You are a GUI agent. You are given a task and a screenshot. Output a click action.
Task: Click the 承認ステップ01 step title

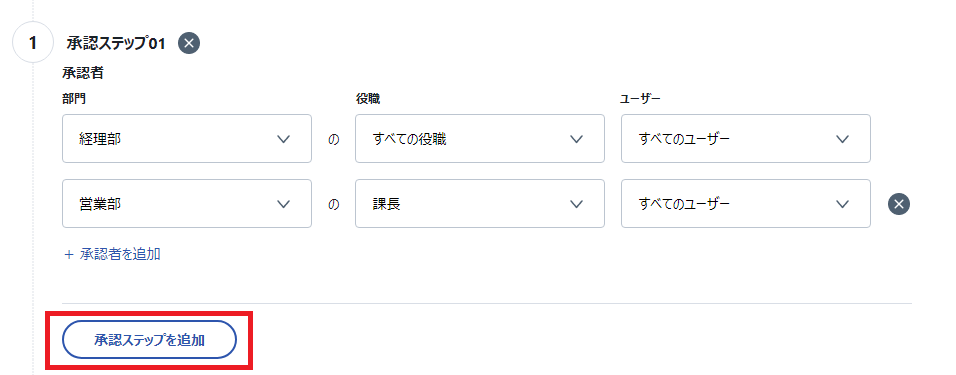click(x=116, y=43)
